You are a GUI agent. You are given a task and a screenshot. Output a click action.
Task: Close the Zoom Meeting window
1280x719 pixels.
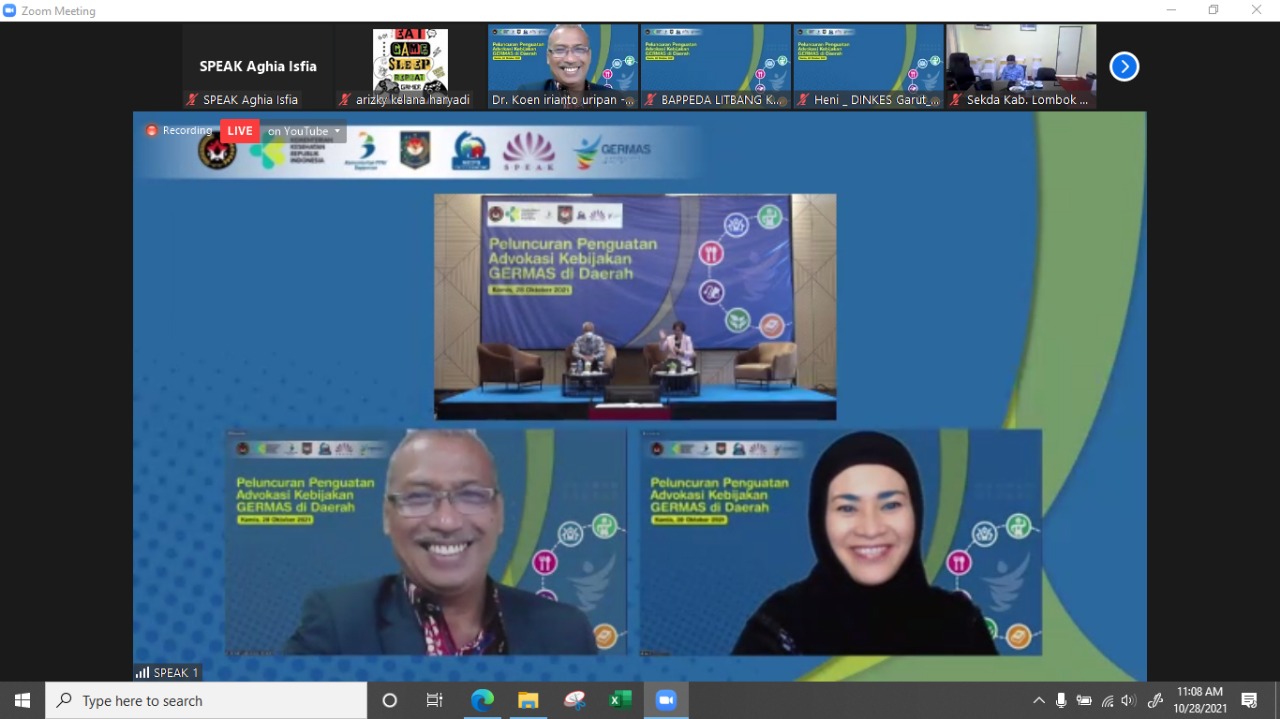point(1257,10)
